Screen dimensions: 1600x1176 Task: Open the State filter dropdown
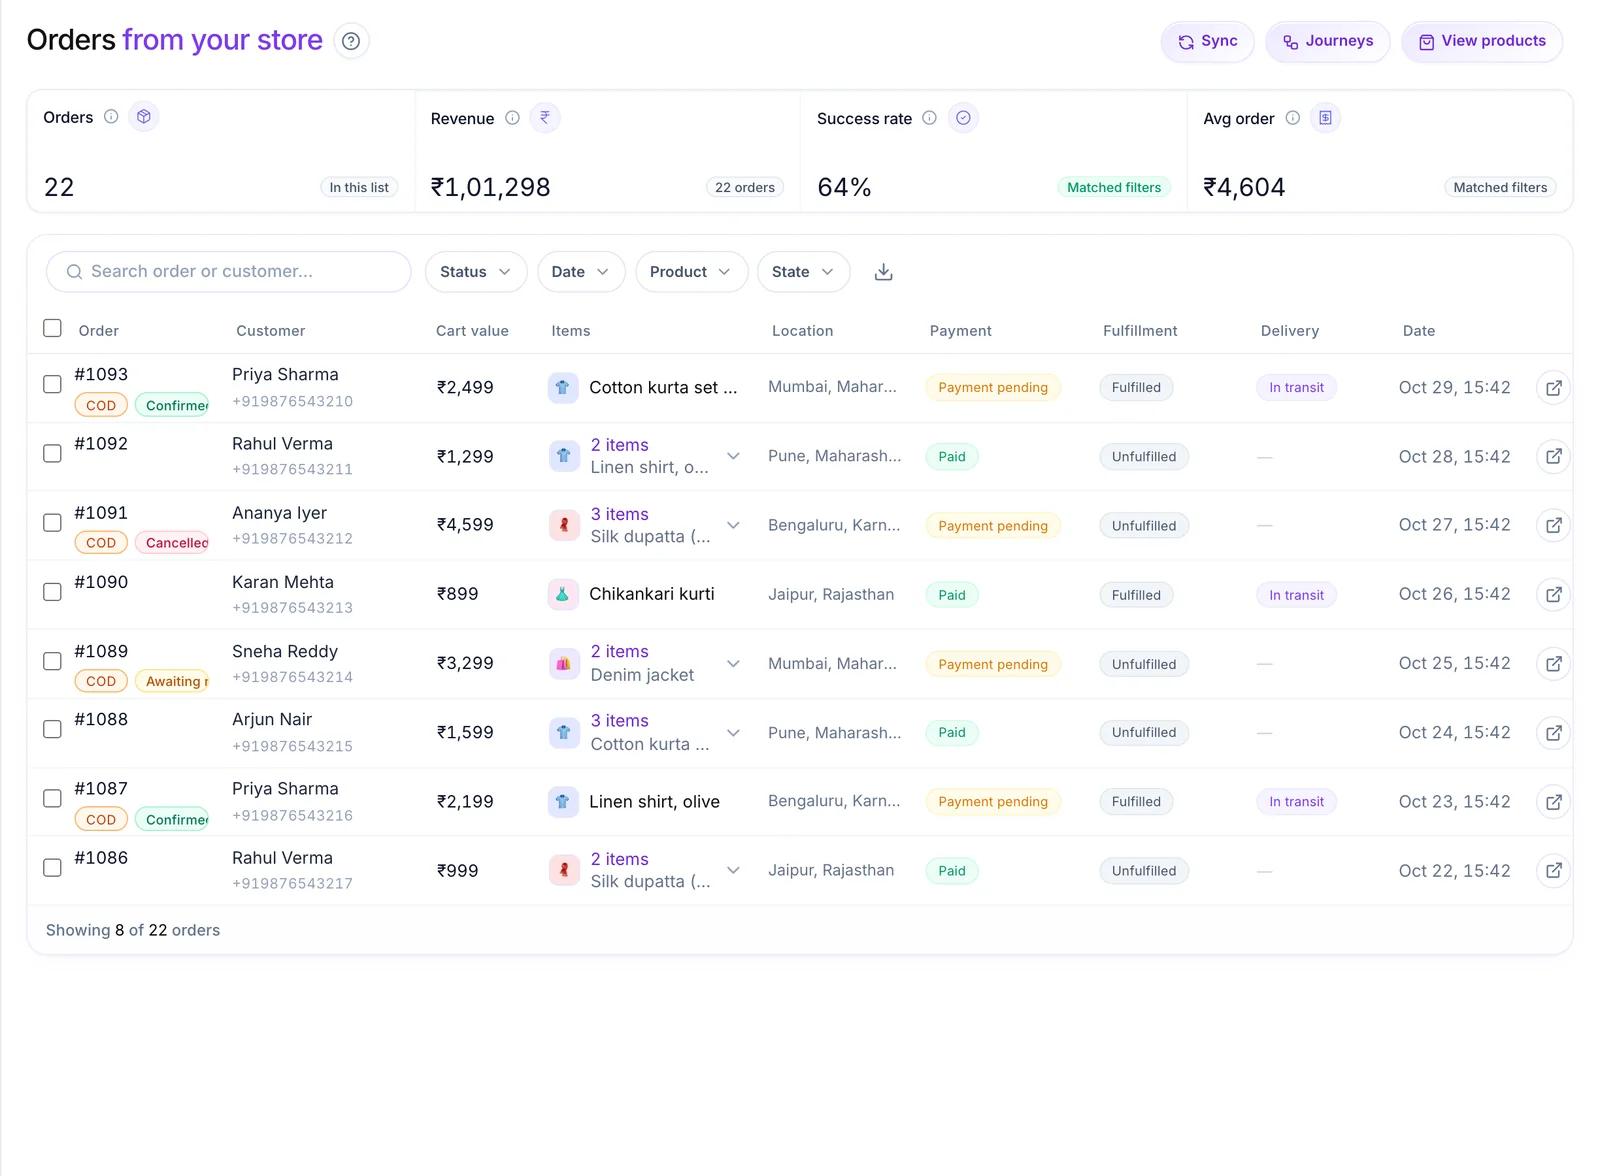[x=803, y=272]
